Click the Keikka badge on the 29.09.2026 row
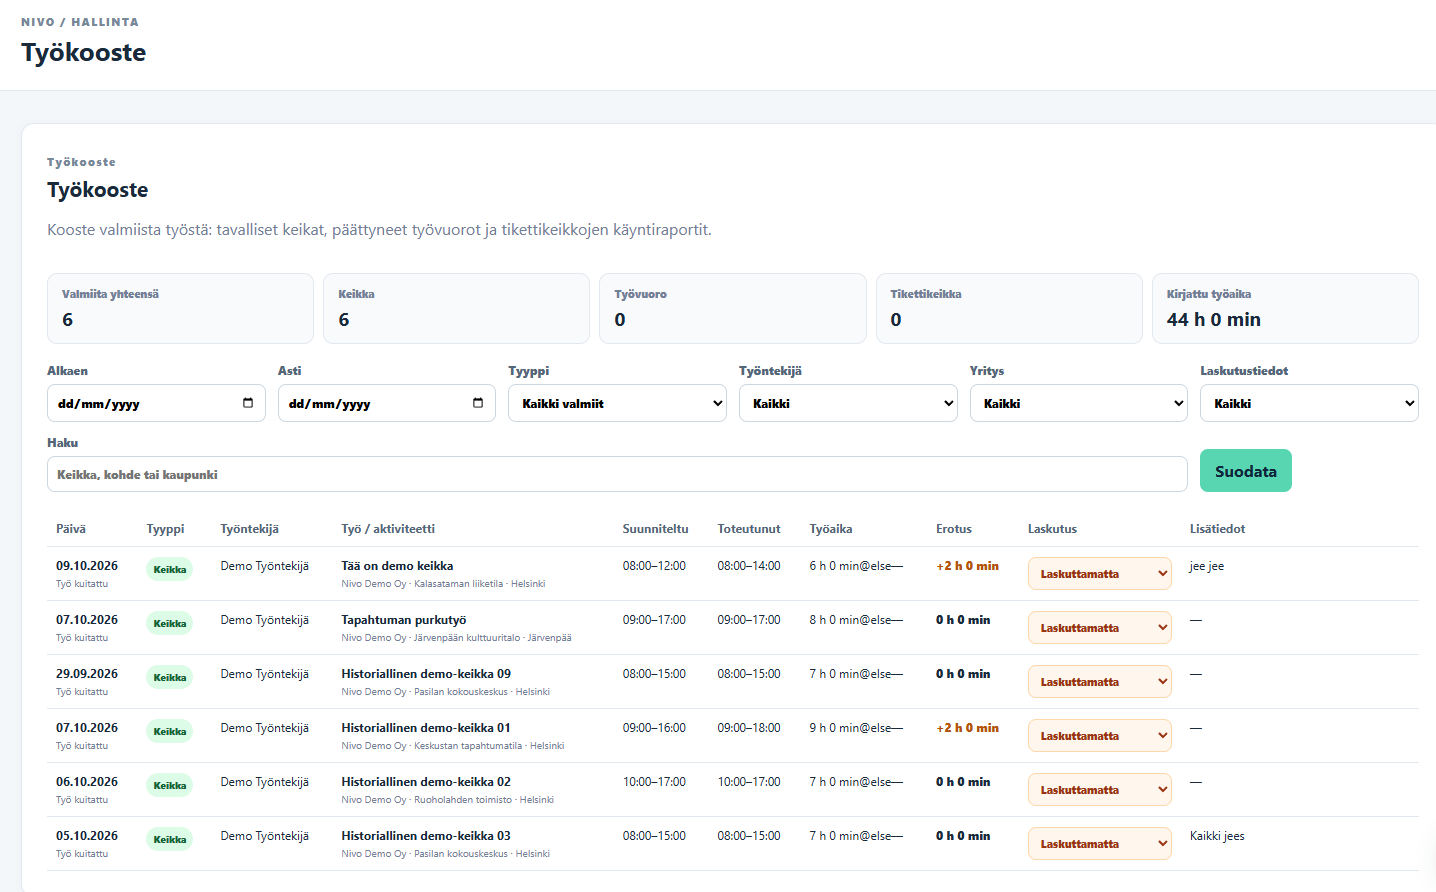The image size is (1436, 892). coord(170,677)
